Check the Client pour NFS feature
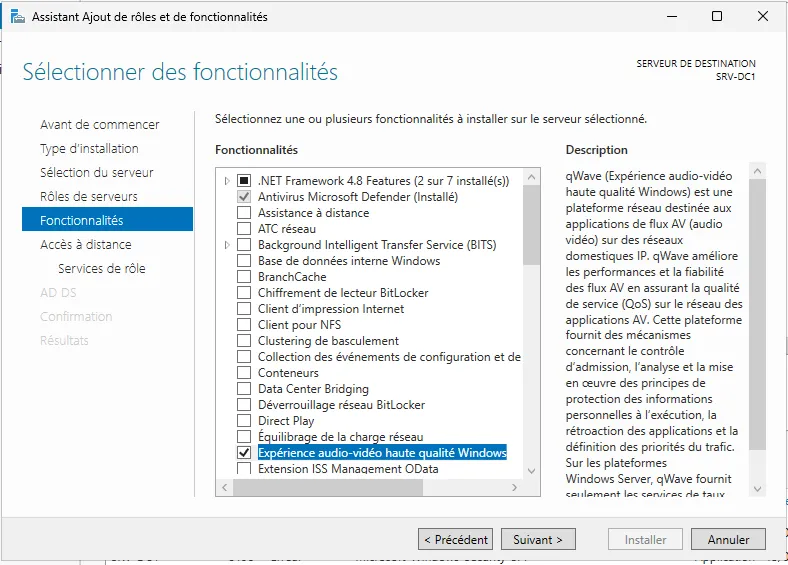The image size is (788, 565). click(244, 325)
